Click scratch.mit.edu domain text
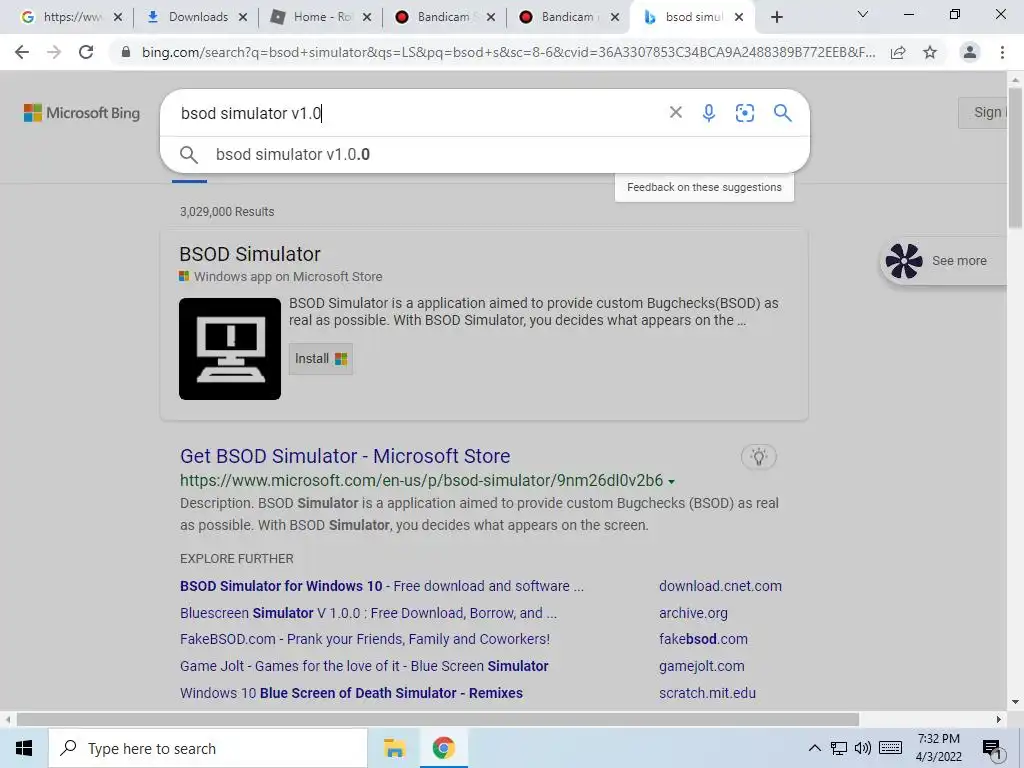 [x=707, y=693]
